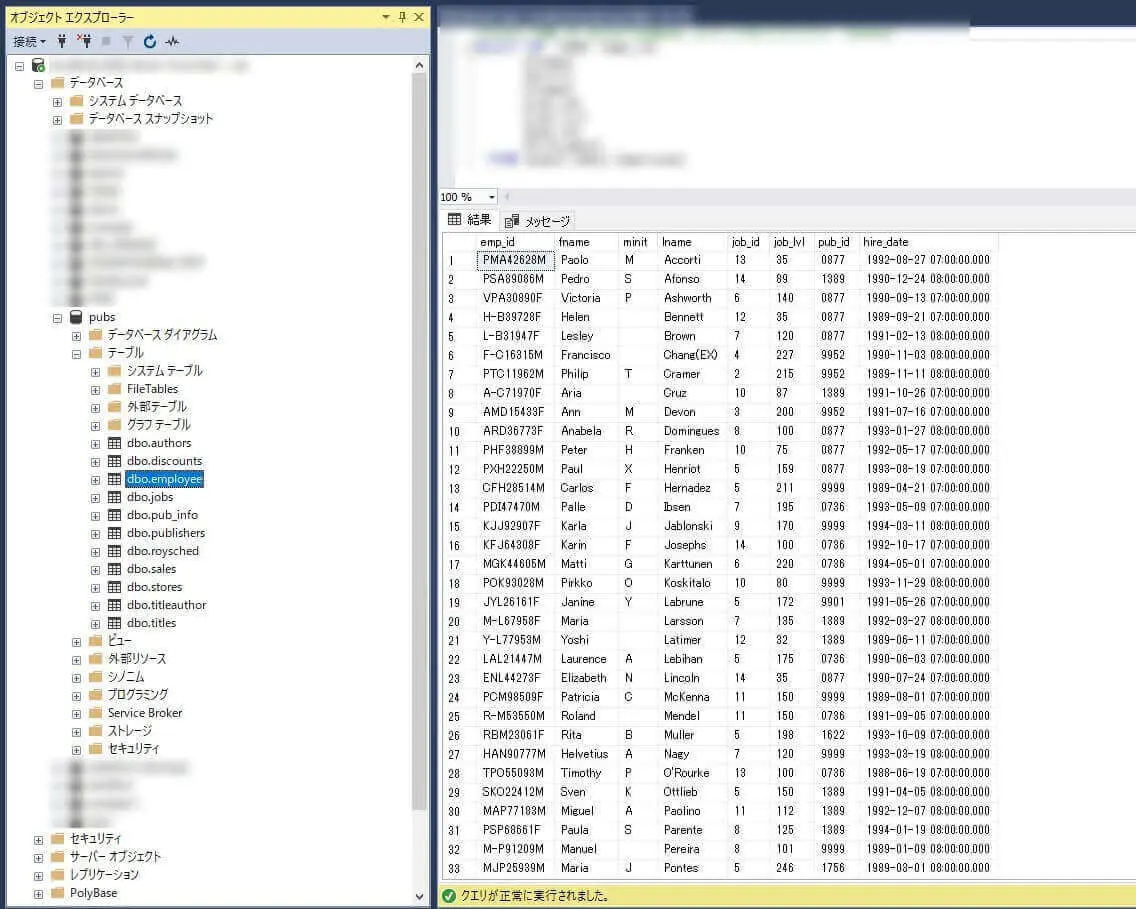Viewport: 1136px width, 909px height.
Task: Click the Connect Object Explorer plug icon
Action: tap(62, 41)
